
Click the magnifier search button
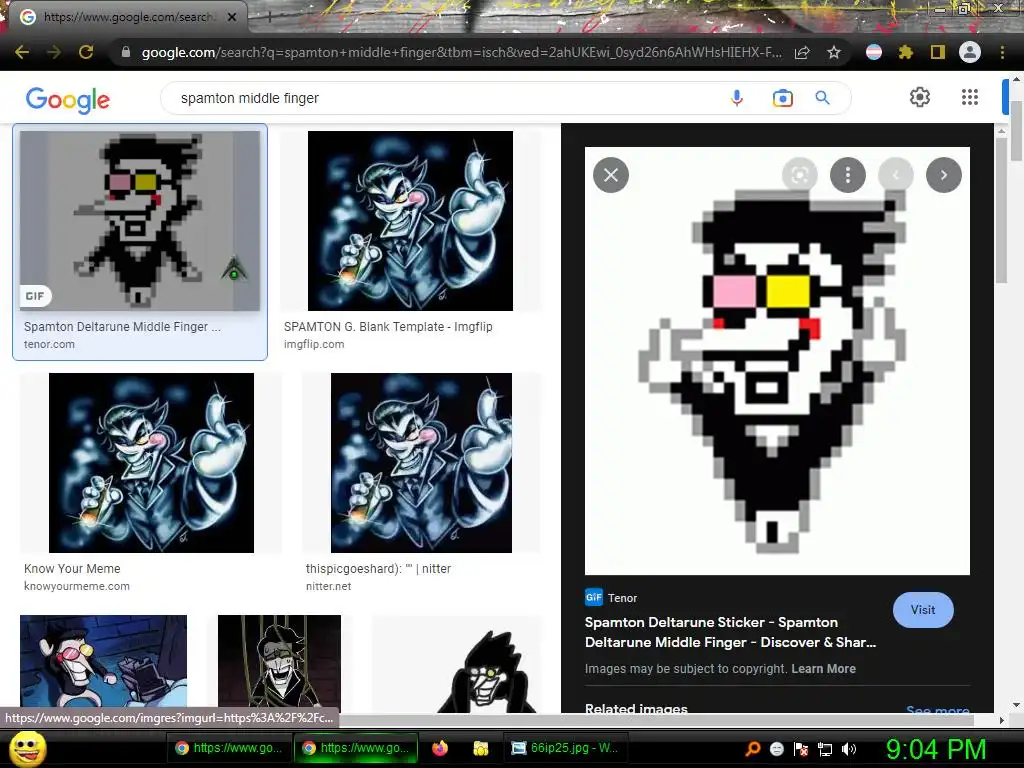tap(823, 98)
